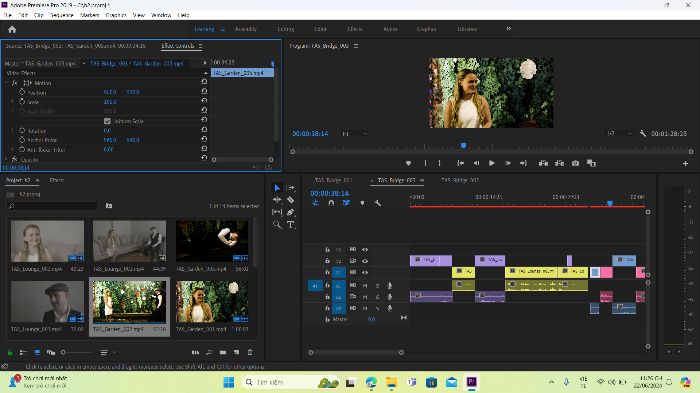700x393 pixels.
Task: Open the Program monitor settings wrench
Action: point(643,134)
